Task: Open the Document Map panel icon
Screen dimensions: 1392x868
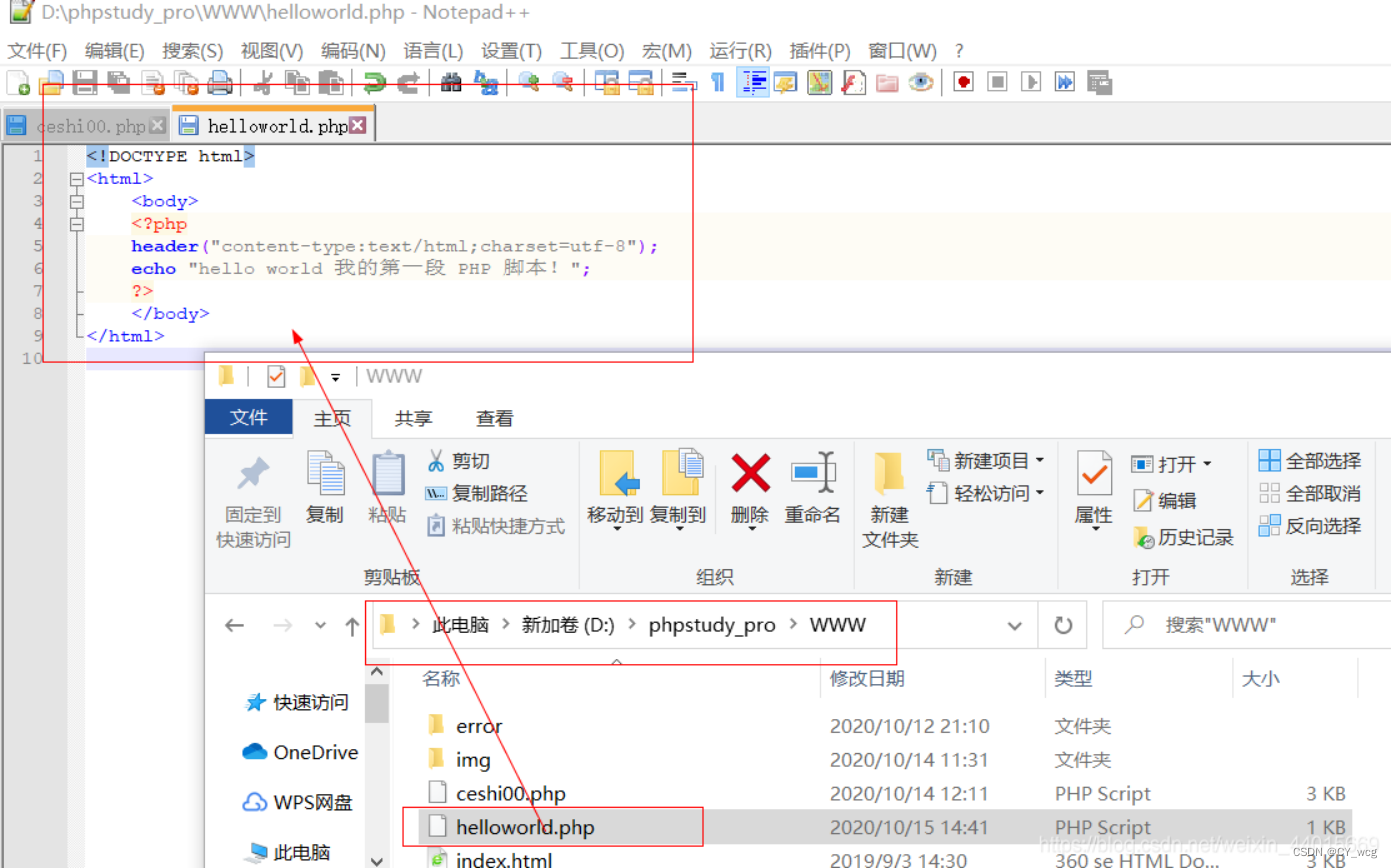Action: [819, 83]
